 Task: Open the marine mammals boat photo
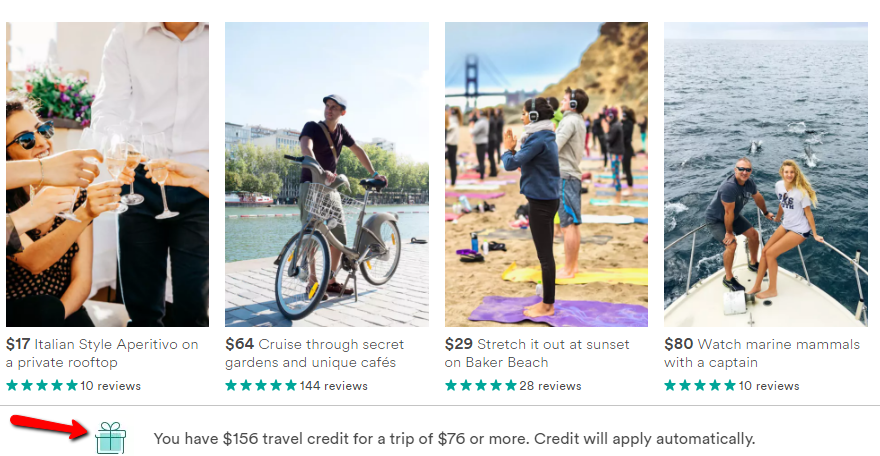click(x=766, y=174)
